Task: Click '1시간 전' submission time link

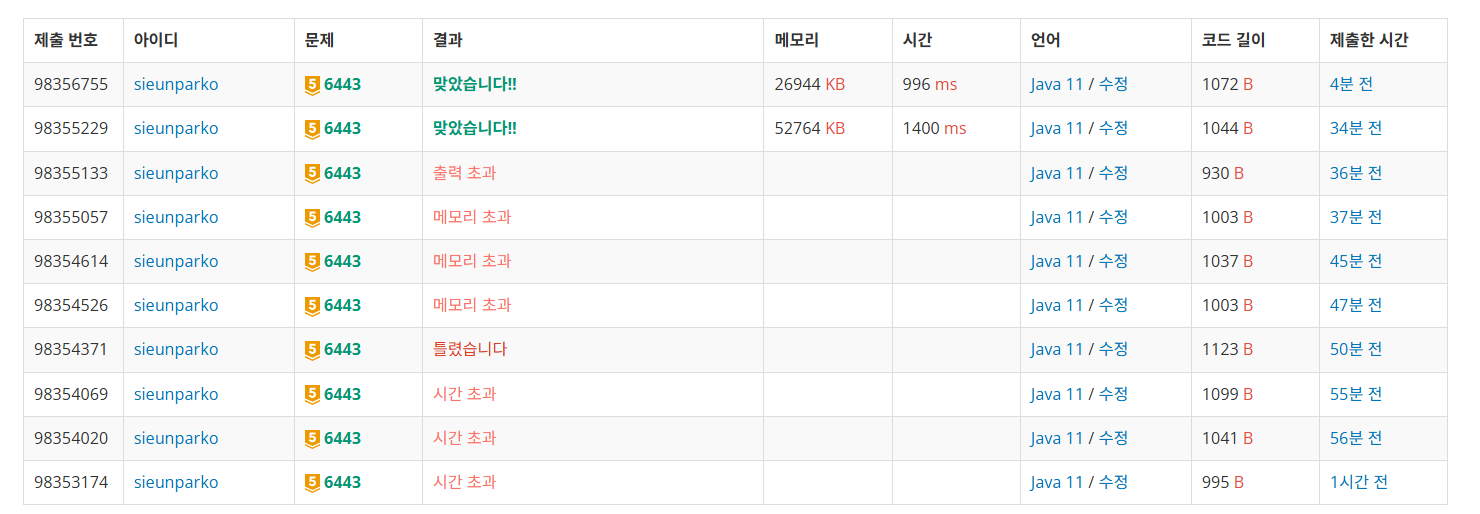Action: coord(1359,482)
